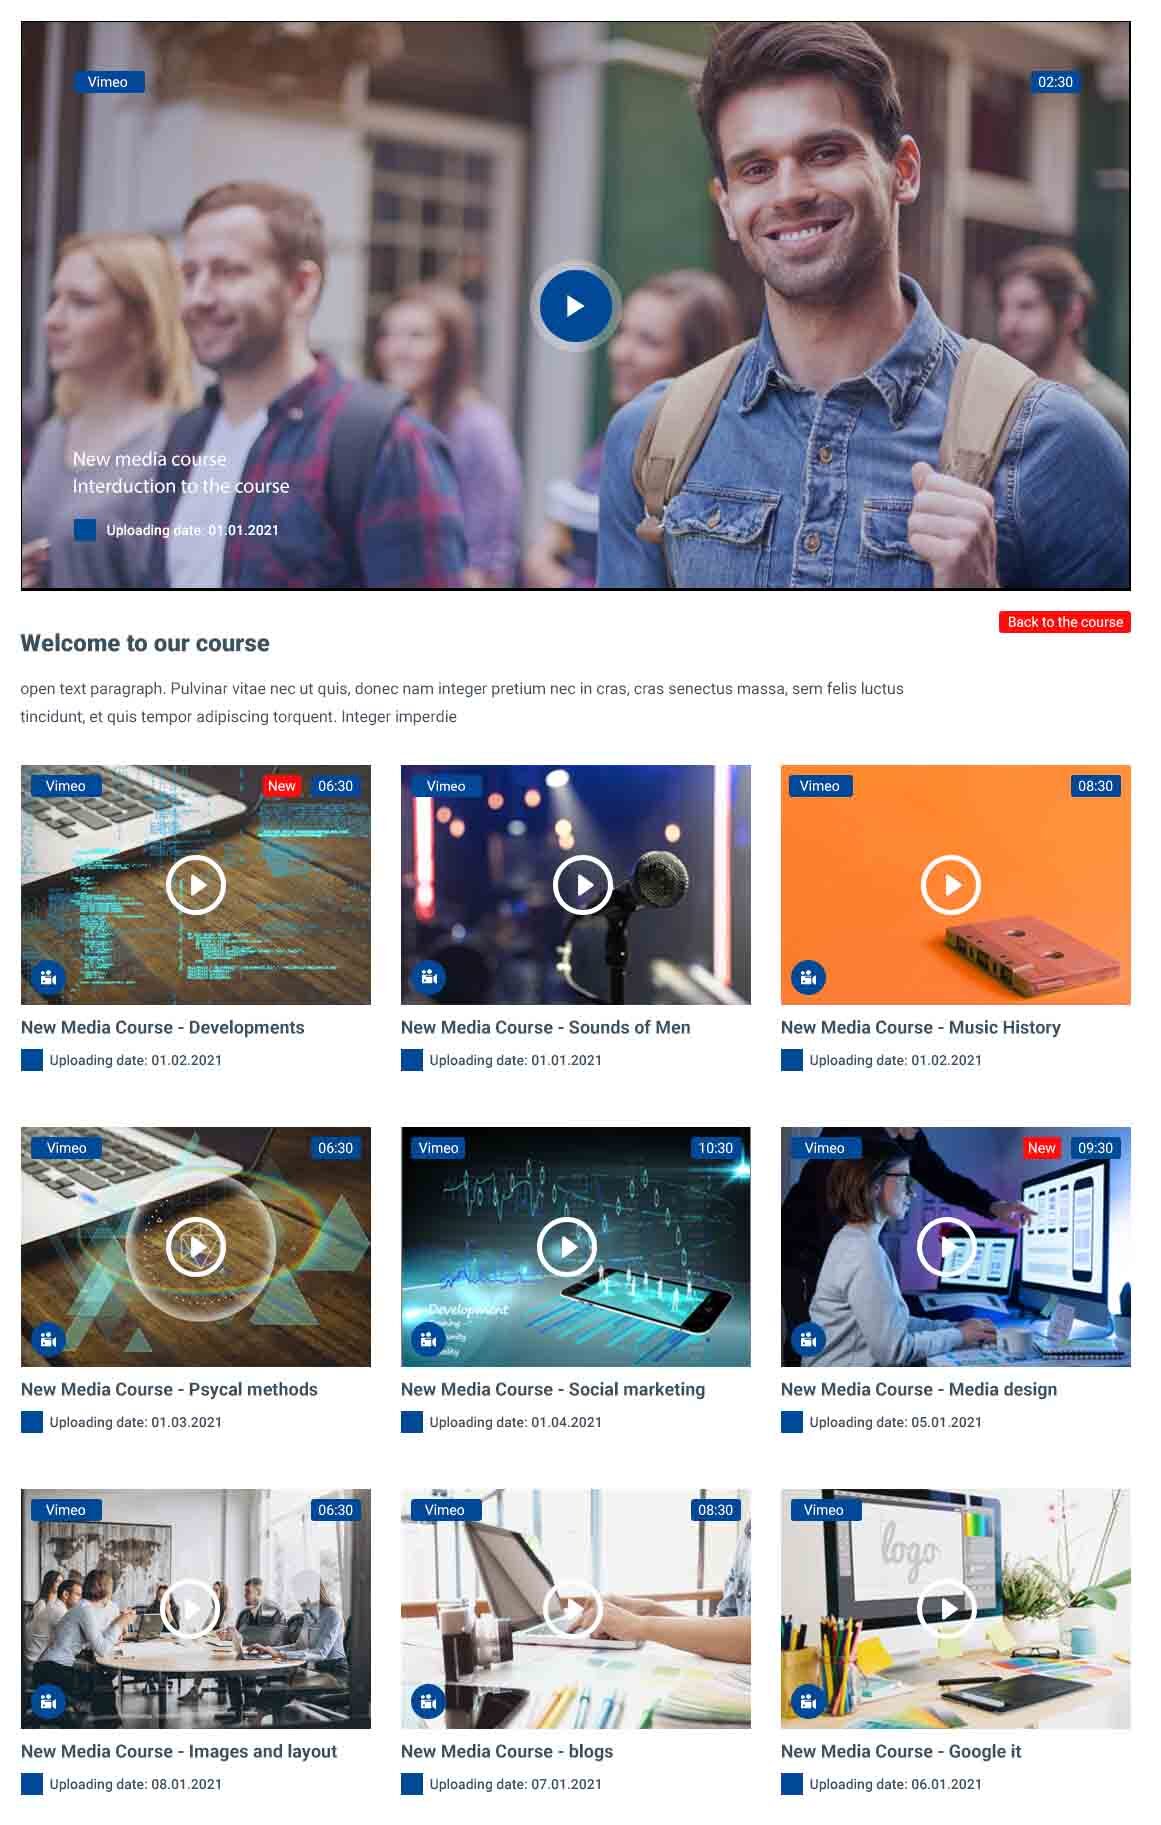
Task: Click camera icon on Sounds of Men thumbnail
Action: pos(428,977)
